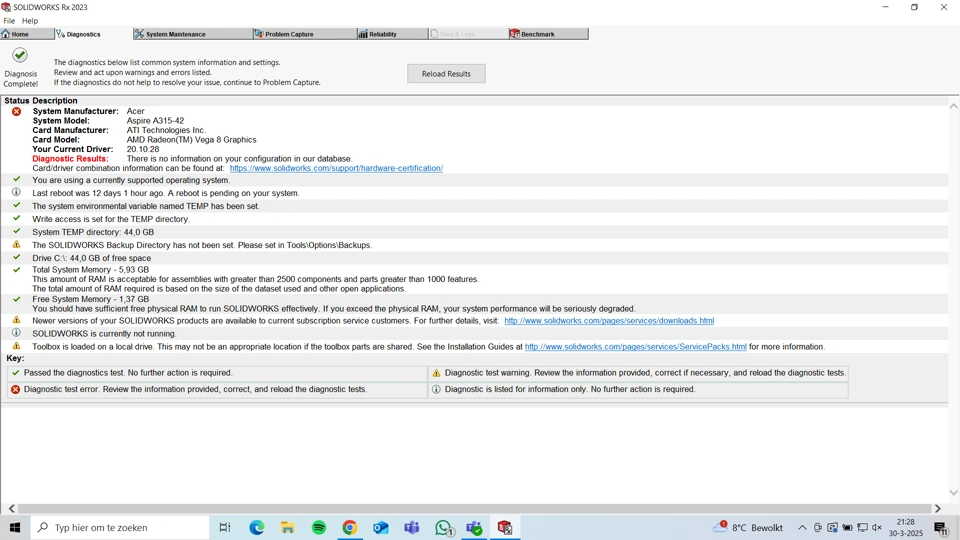
Task: Click the Diagnosis Complete checkmark icon
Action: 20,55
